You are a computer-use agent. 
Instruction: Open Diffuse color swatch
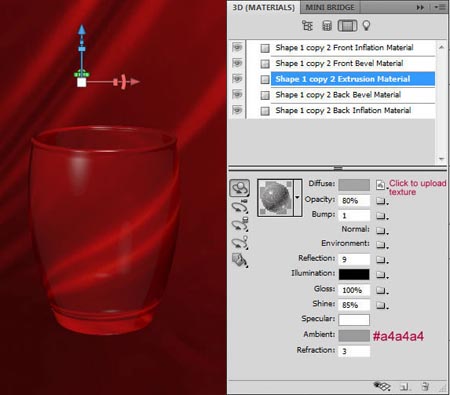pos(354,185)
